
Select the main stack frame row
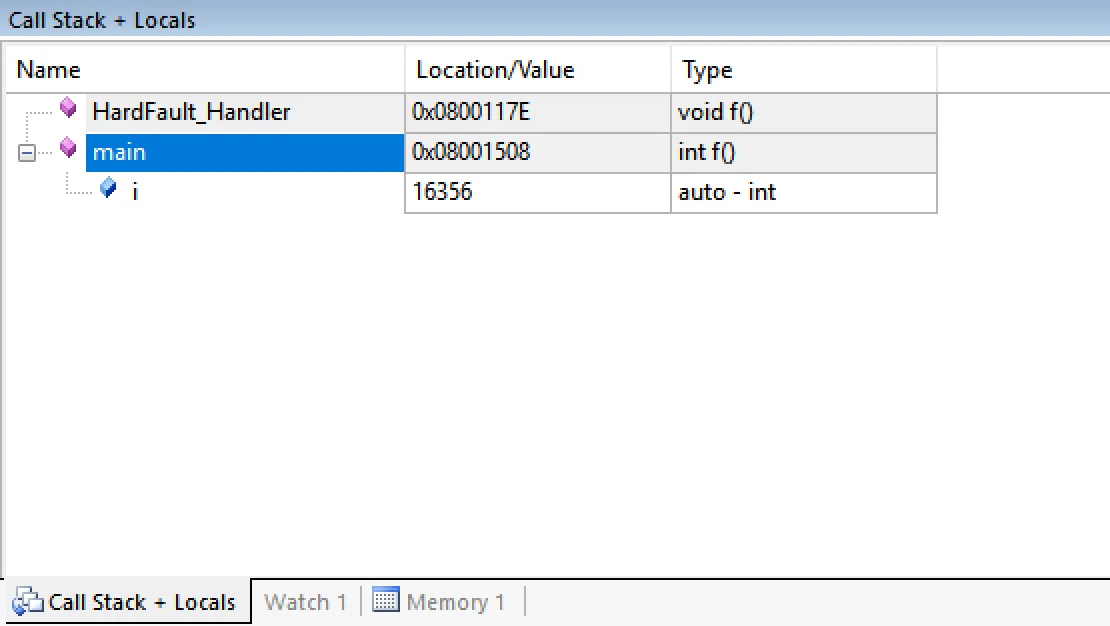119,152
